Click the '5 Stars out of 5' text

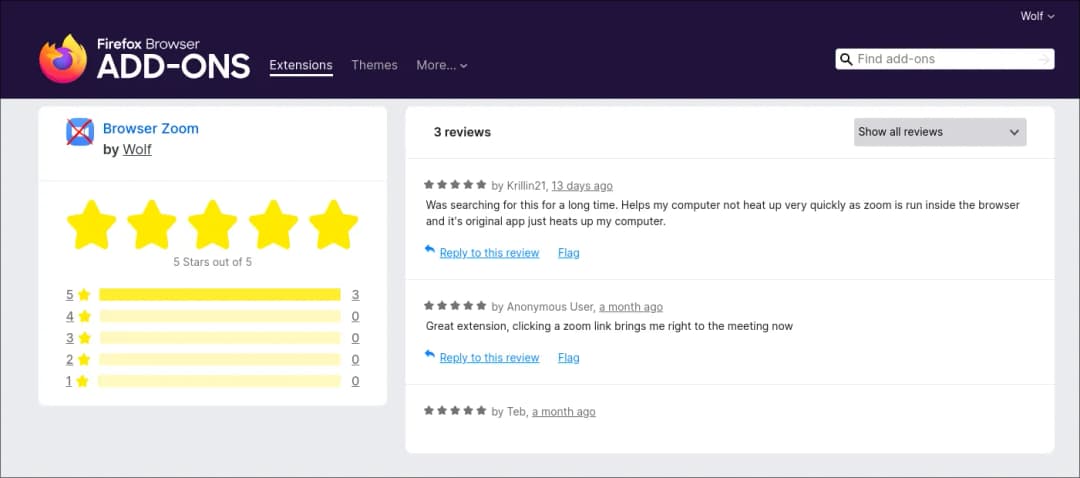point(212,262)
